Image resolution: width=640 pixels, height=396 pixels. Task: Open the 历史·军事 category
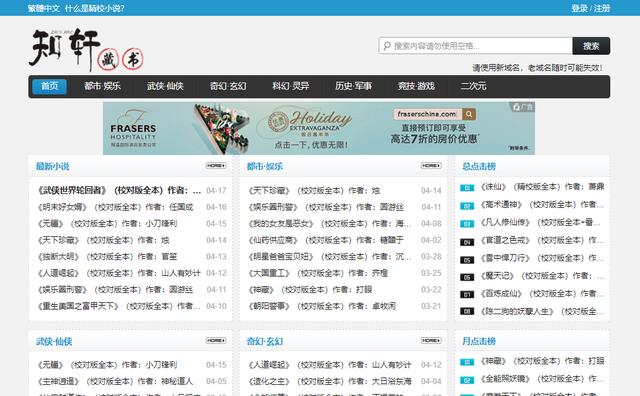coord(353,86)
